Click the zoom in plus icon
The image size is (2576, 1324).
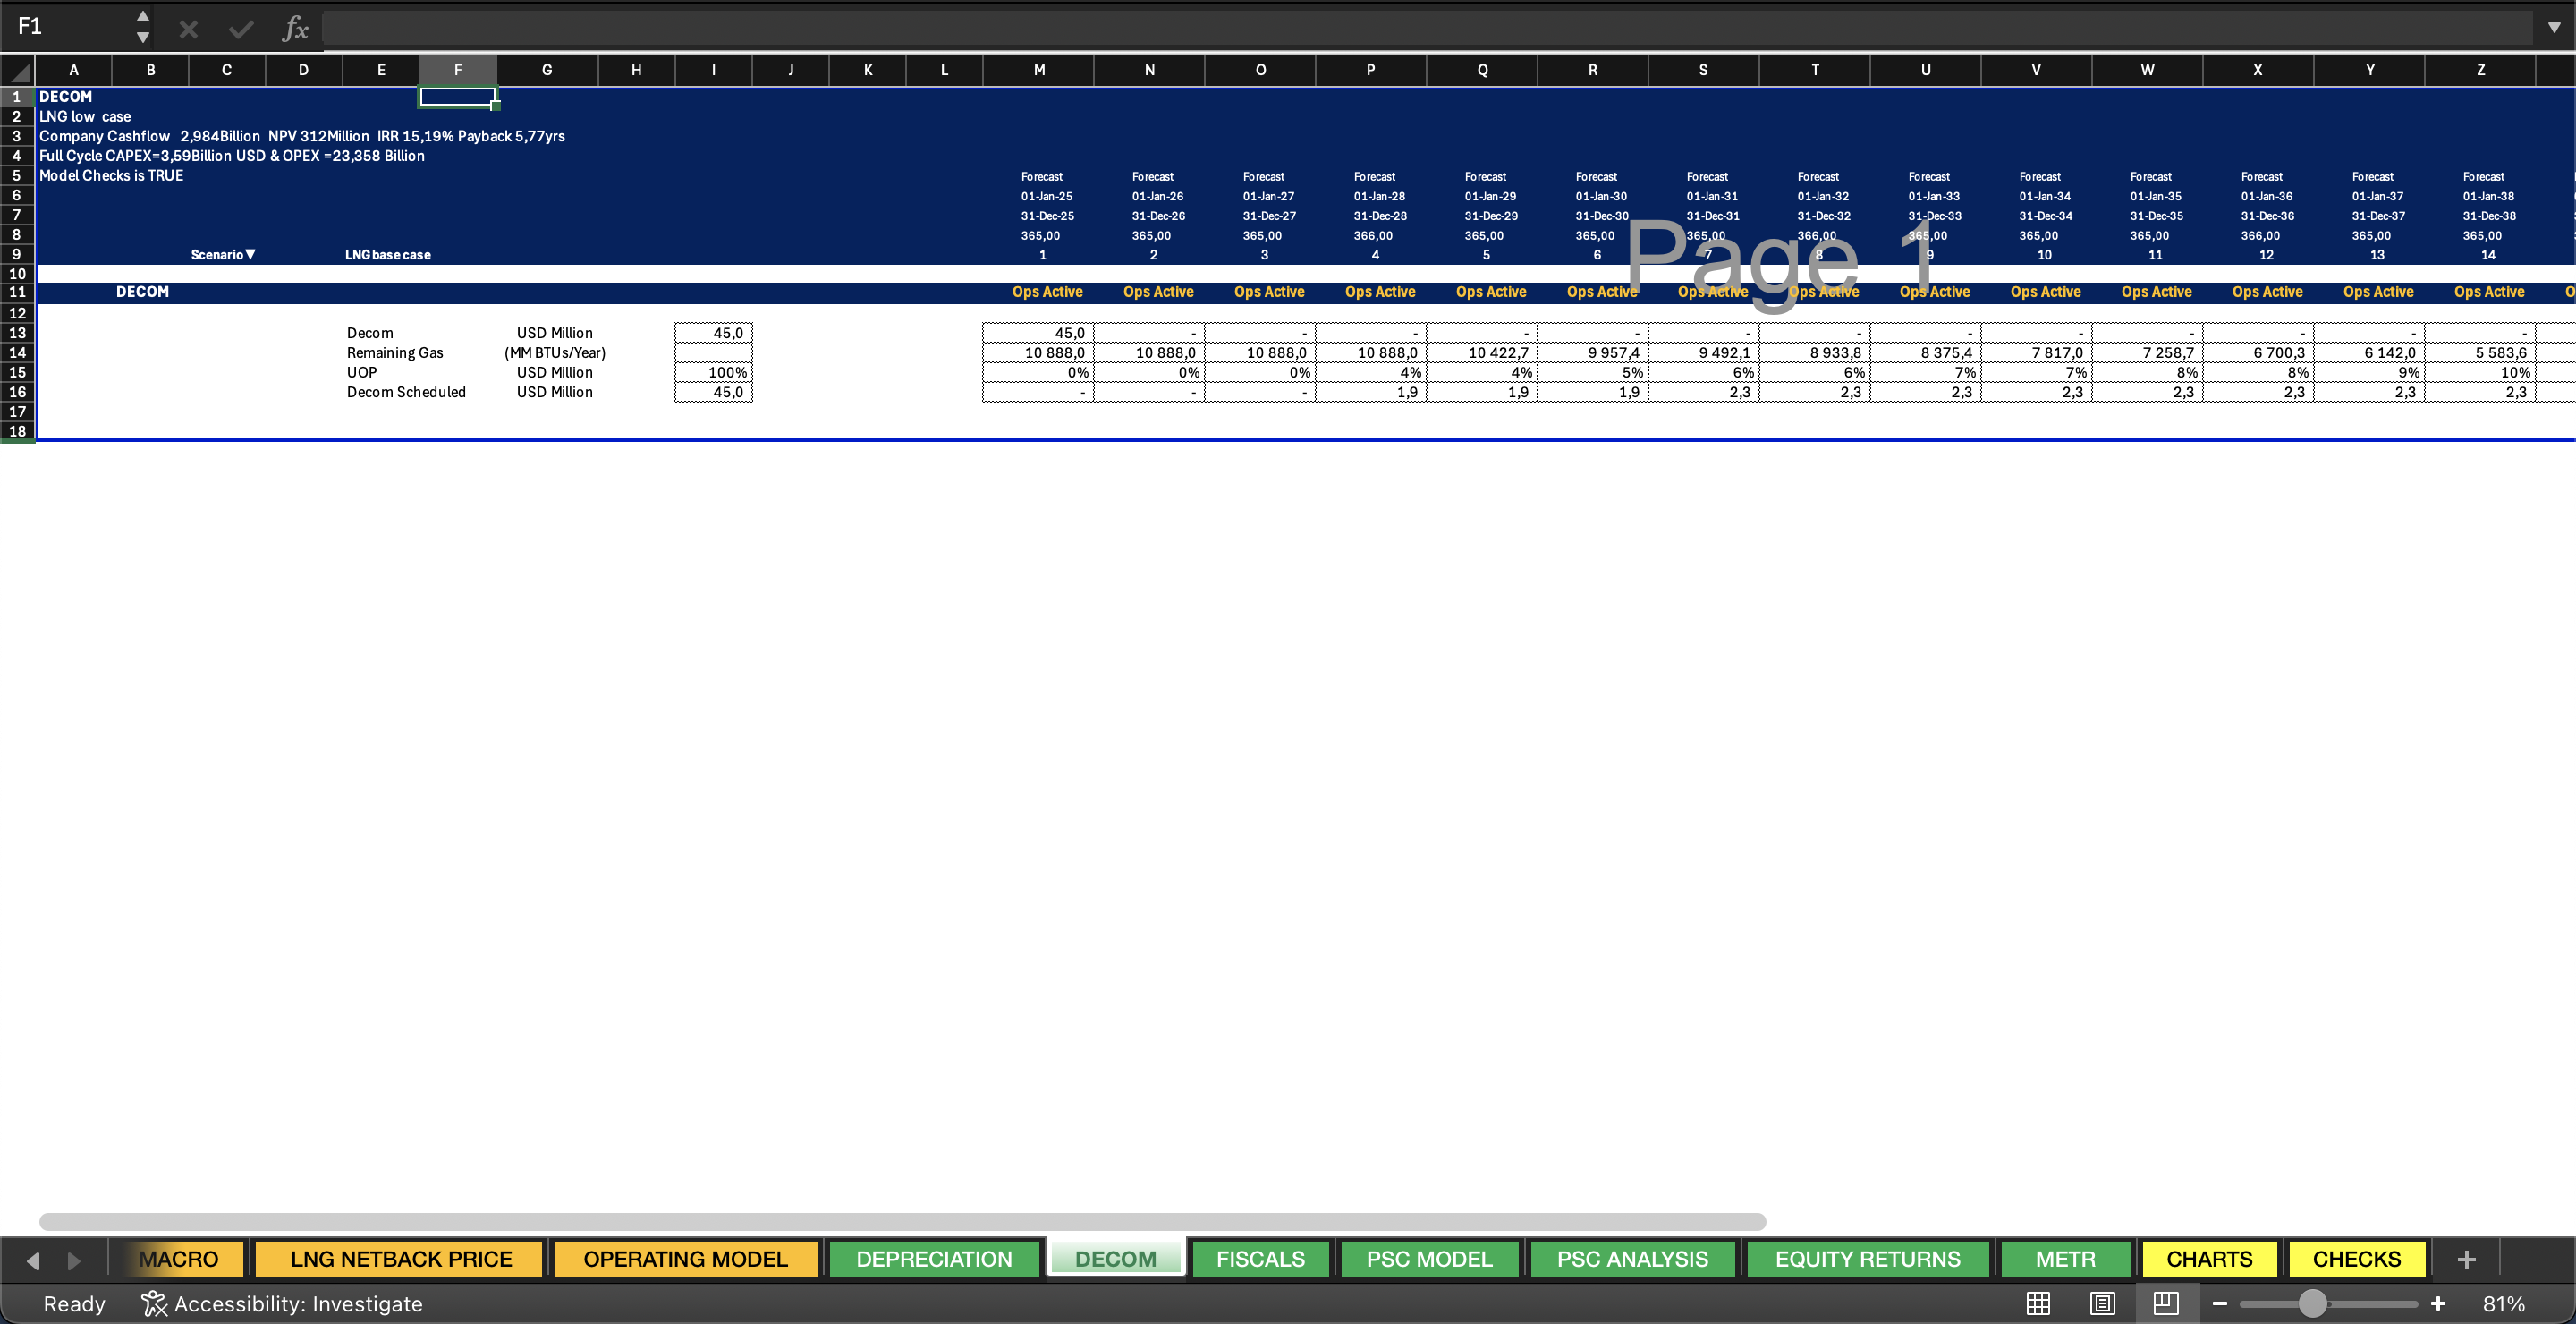tap(2438, 1303)
